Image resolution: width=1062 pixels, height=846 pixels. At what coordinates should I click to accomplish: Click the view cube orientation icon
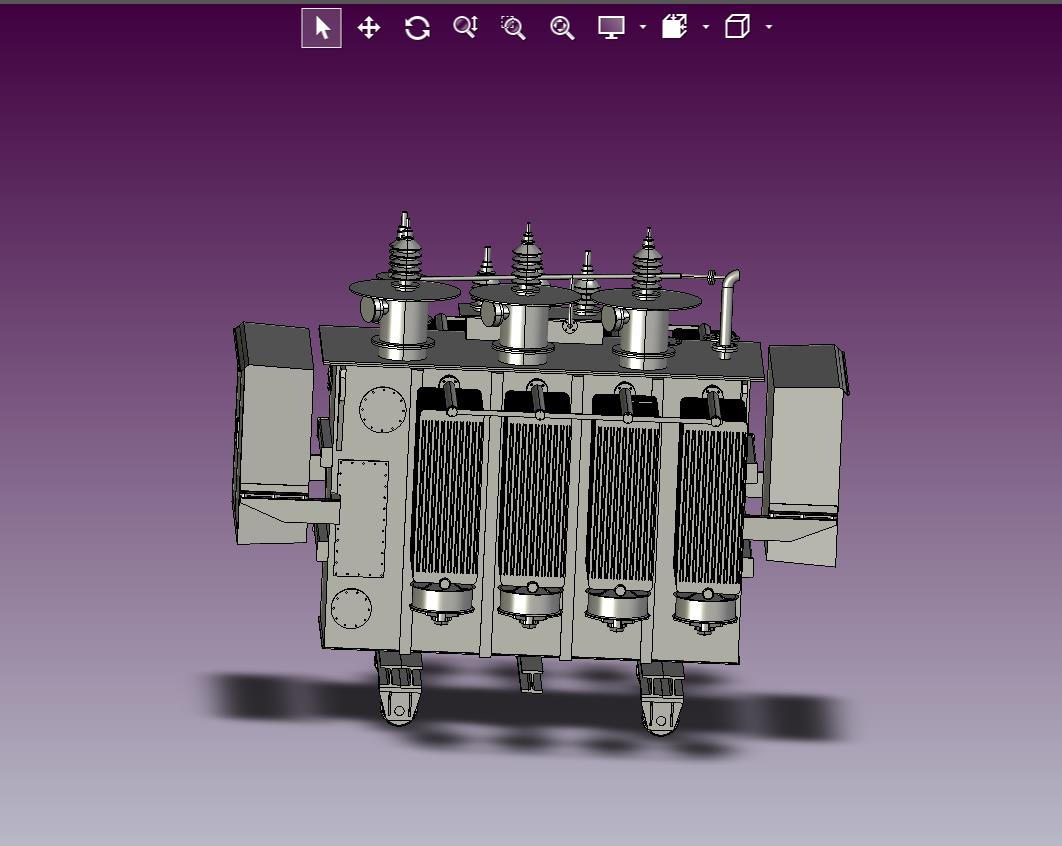point(737,27)
